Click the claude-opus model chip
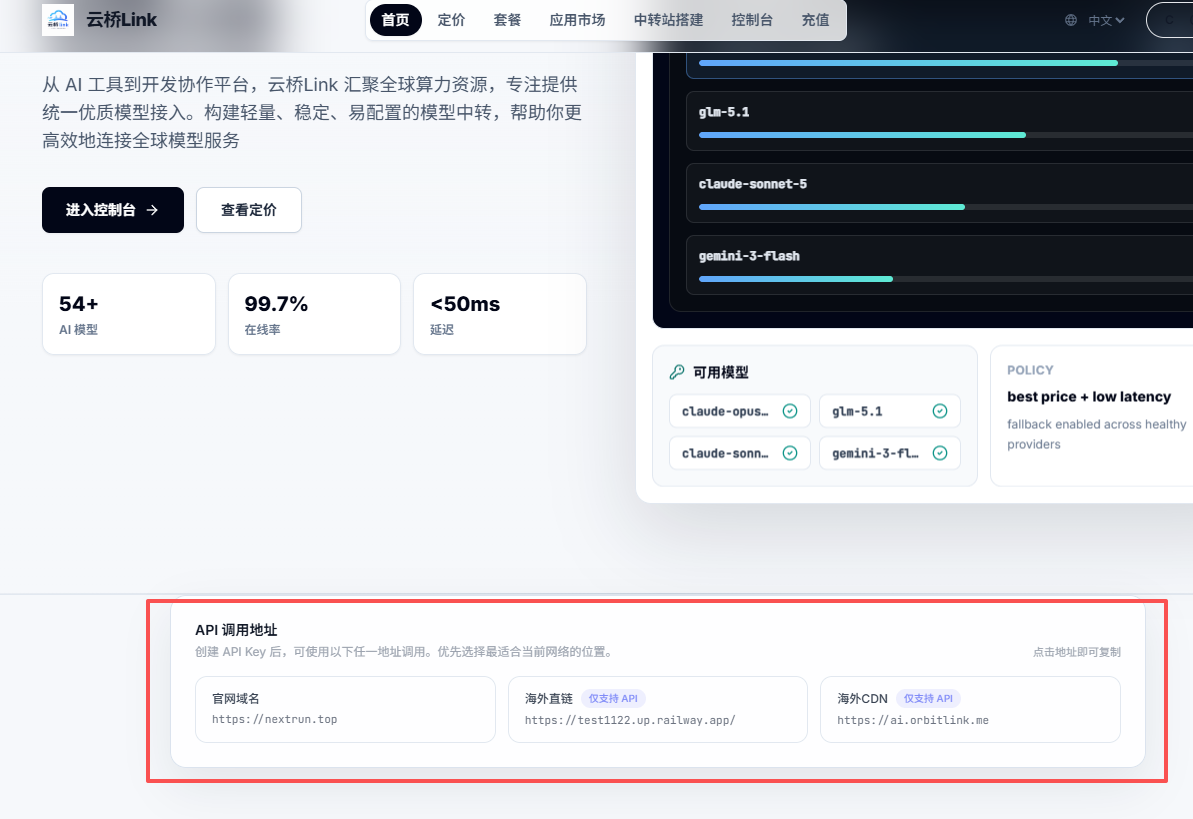The image size is (1193, 819). (x=740, y=411)
